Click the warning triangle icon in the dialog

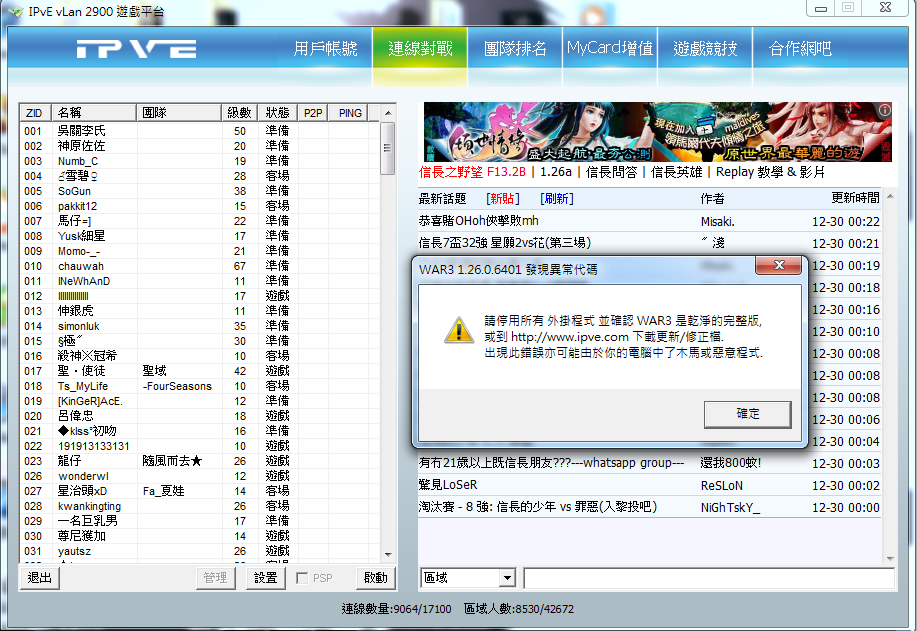459,330
